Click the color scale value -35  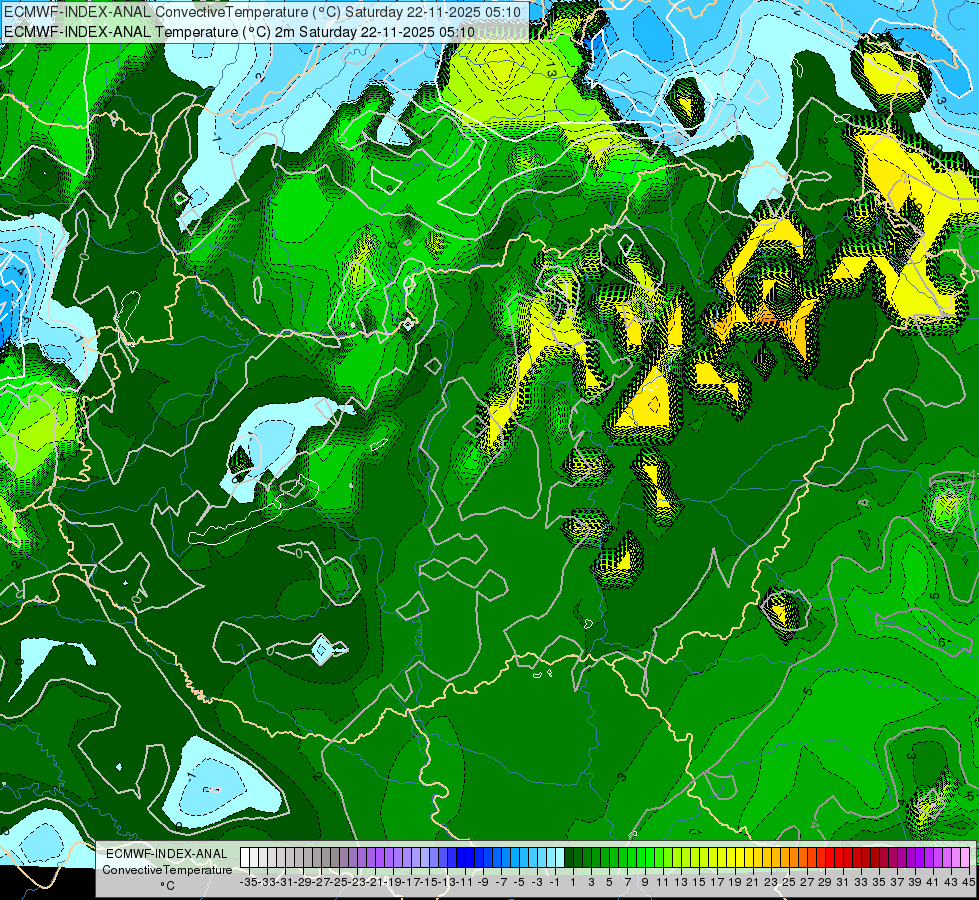[x=249, y=882]
